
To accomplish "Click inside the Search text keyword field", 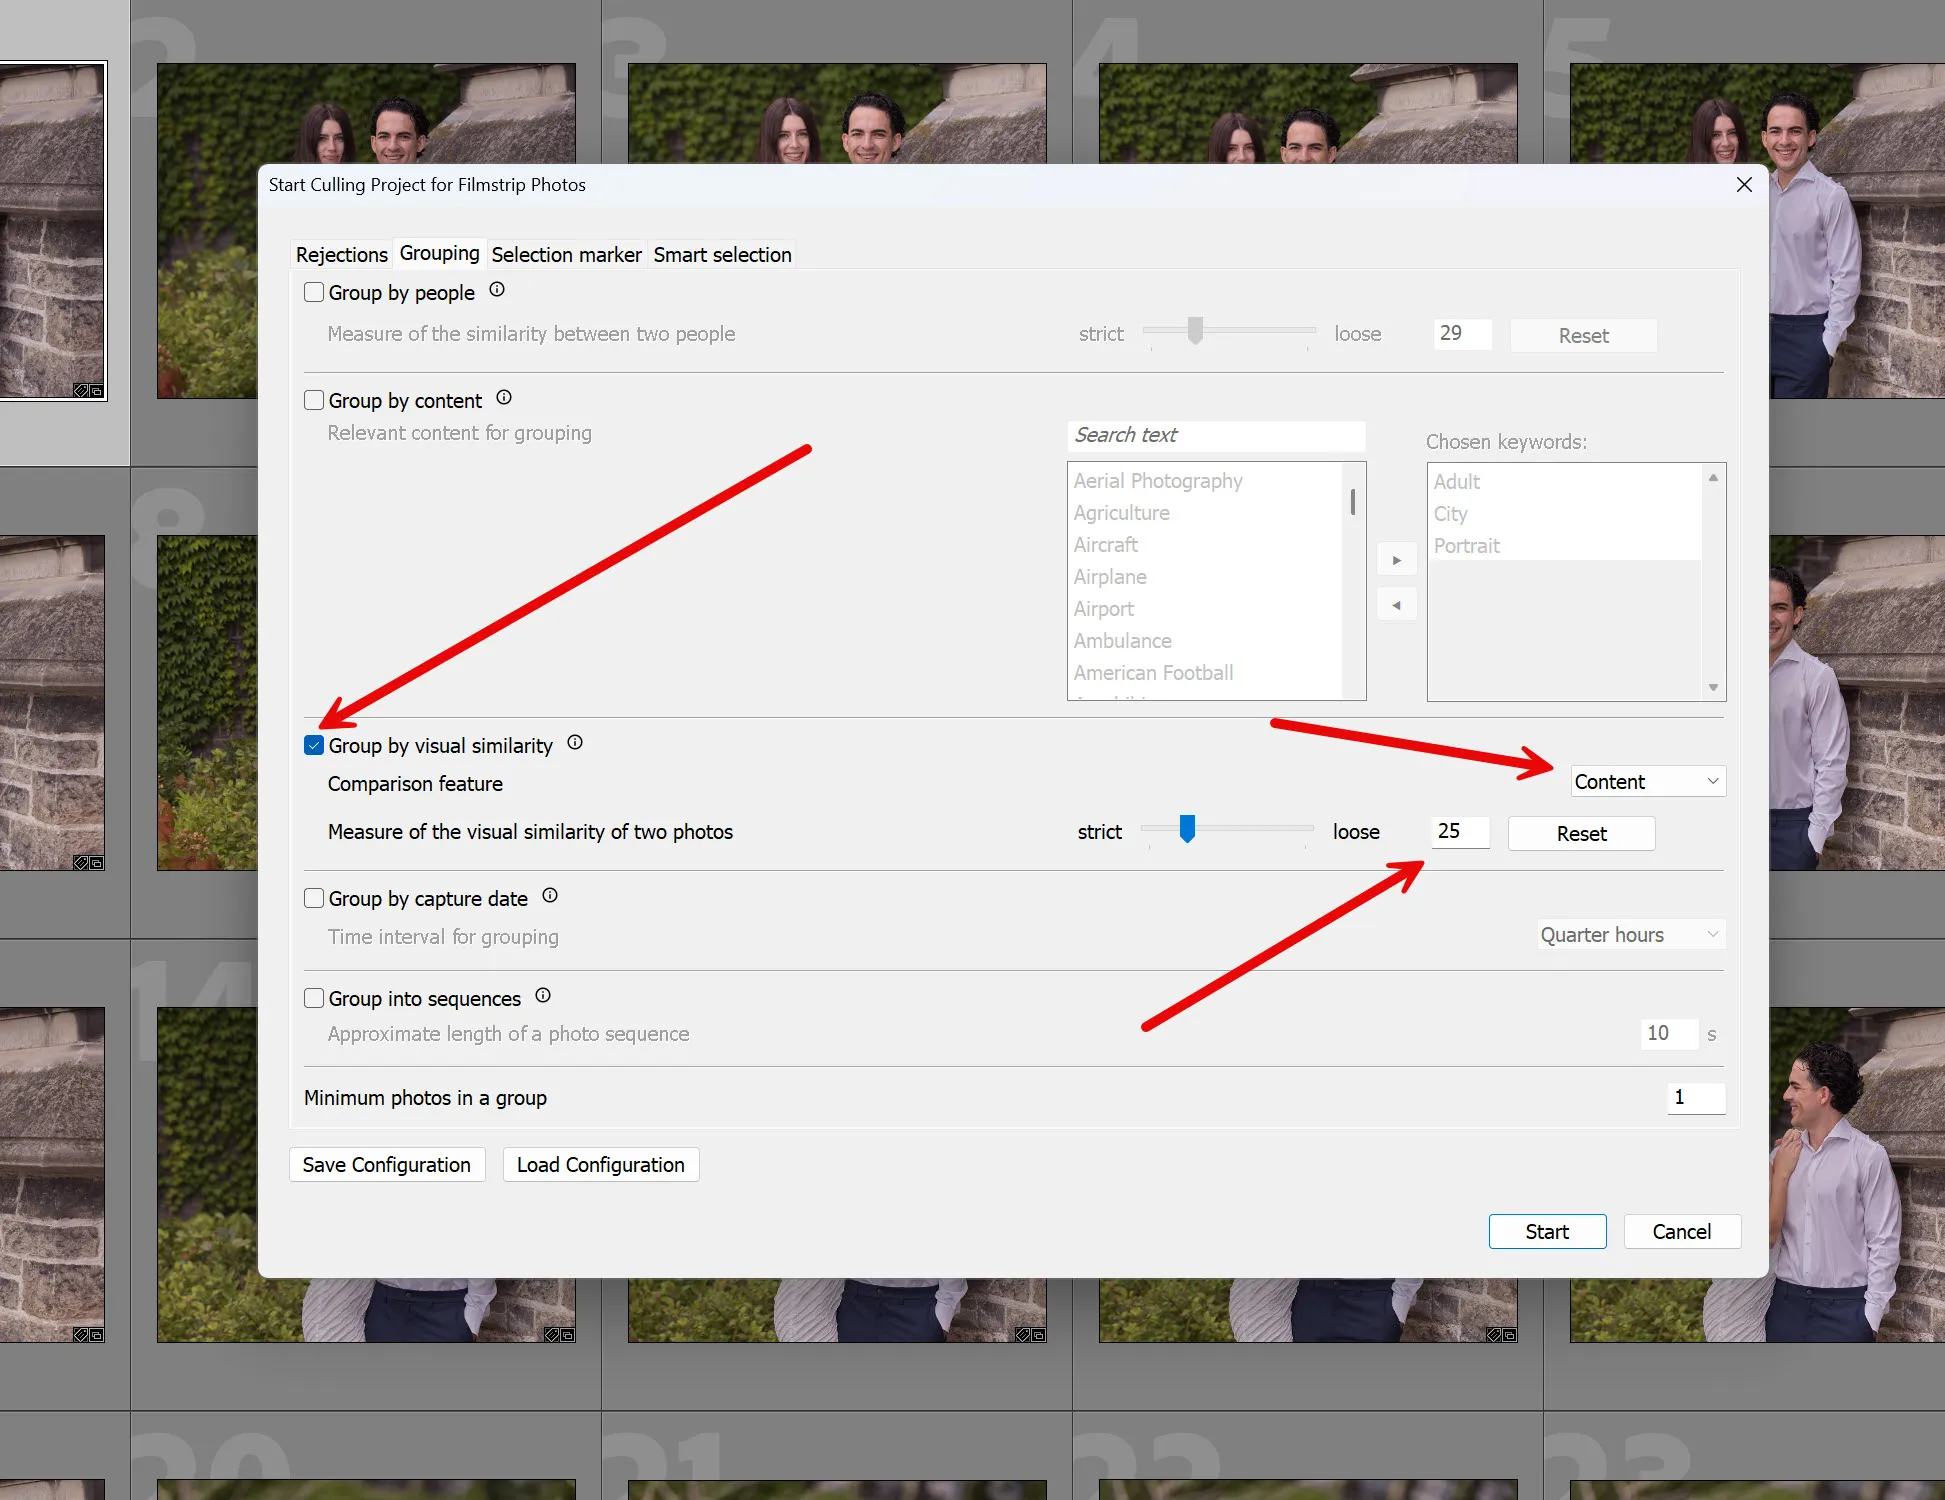I will [x=1215, y=435].
